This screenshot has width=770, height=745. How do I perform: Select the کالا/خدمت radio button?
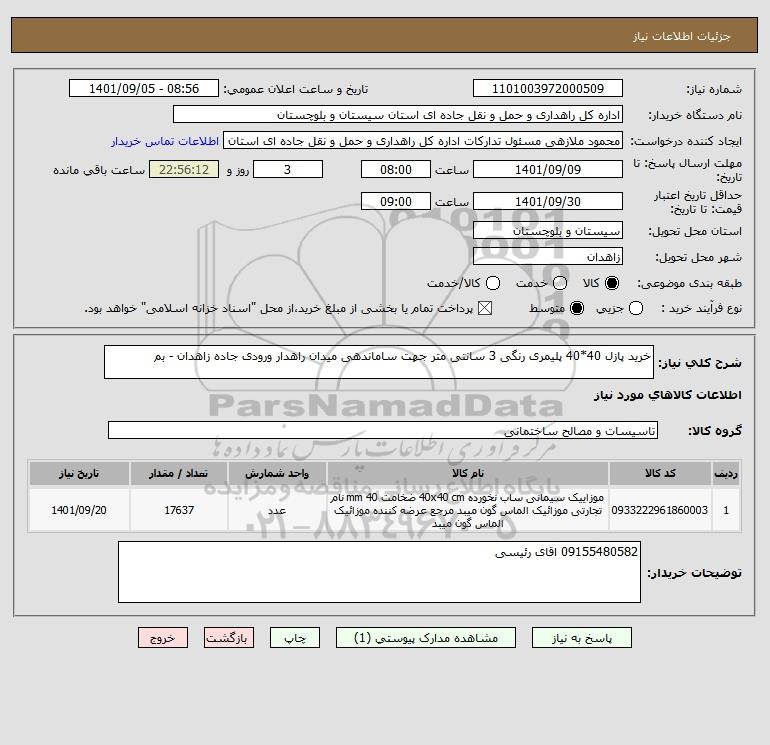(493, 283)
